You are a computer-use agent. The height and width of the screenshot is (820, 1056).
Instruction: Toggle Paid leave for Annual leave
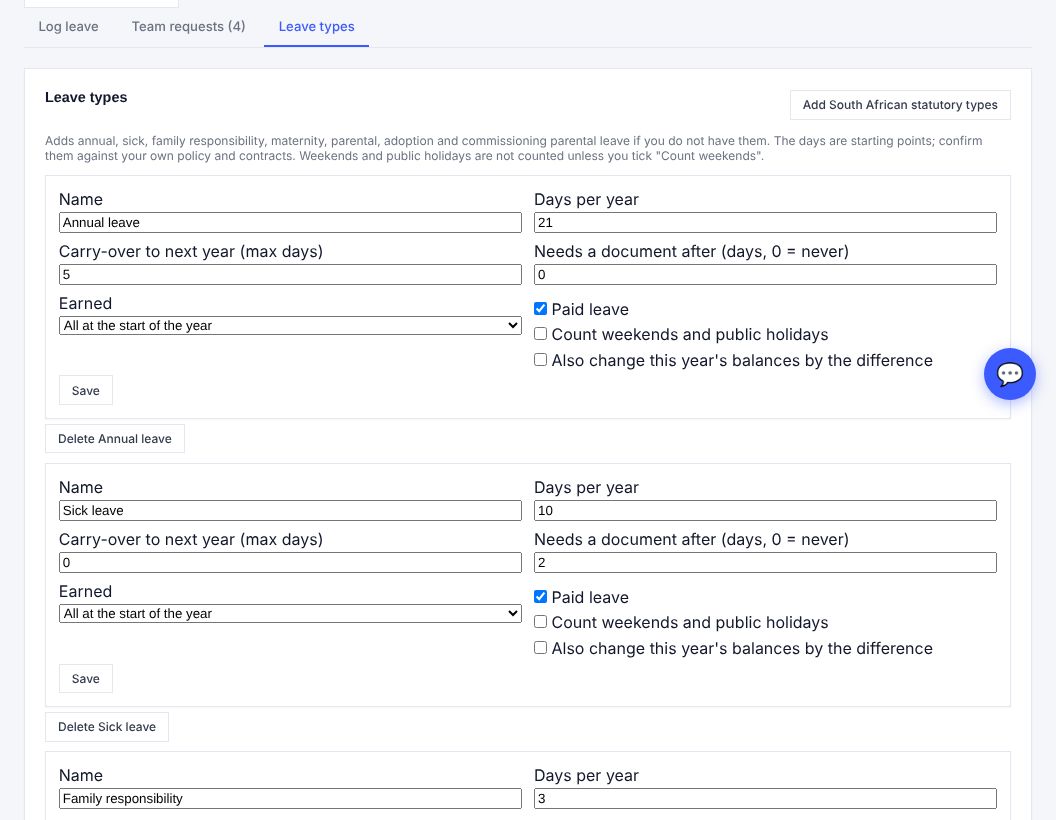[x=540, y=309]
